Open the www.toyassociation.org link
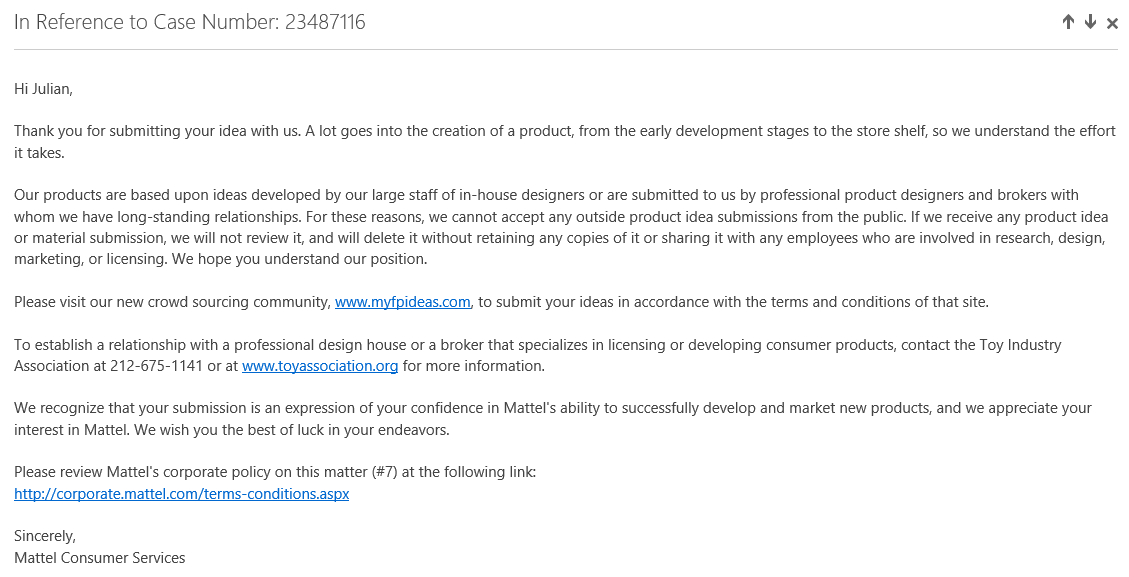This screenshot has width=1129, height=577. pyautogui.click(x=320, y=366)
